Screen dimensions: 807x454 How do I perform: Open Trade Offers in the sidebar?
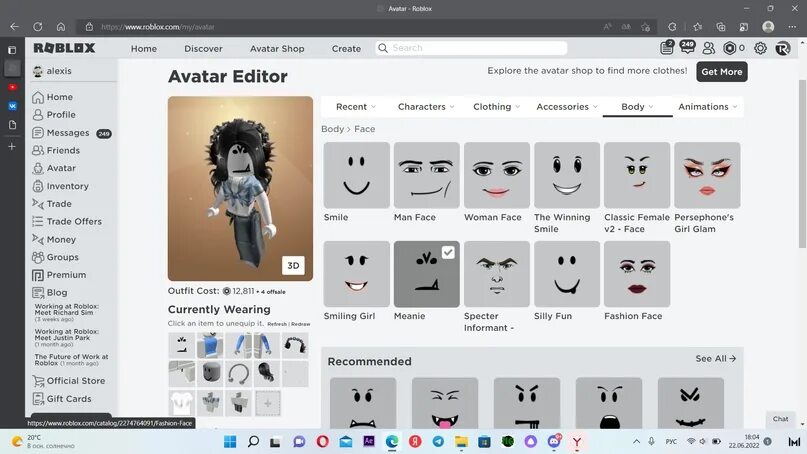pyautogui.click(x=66, y=221)
